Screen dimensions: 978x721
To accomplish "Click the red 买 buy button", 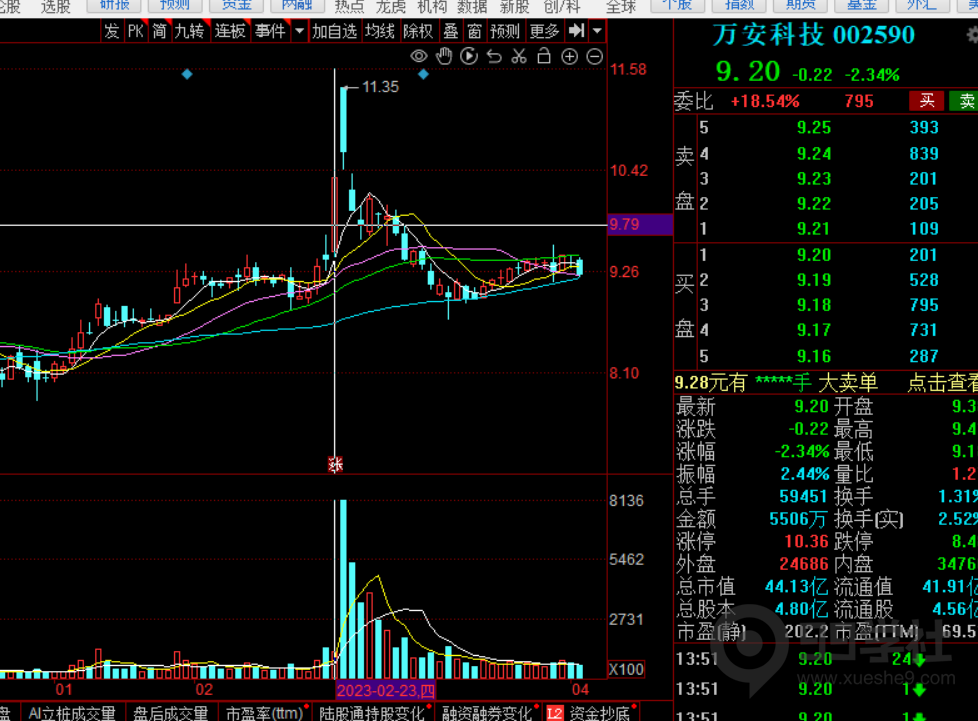I will (x=926, y=101).
